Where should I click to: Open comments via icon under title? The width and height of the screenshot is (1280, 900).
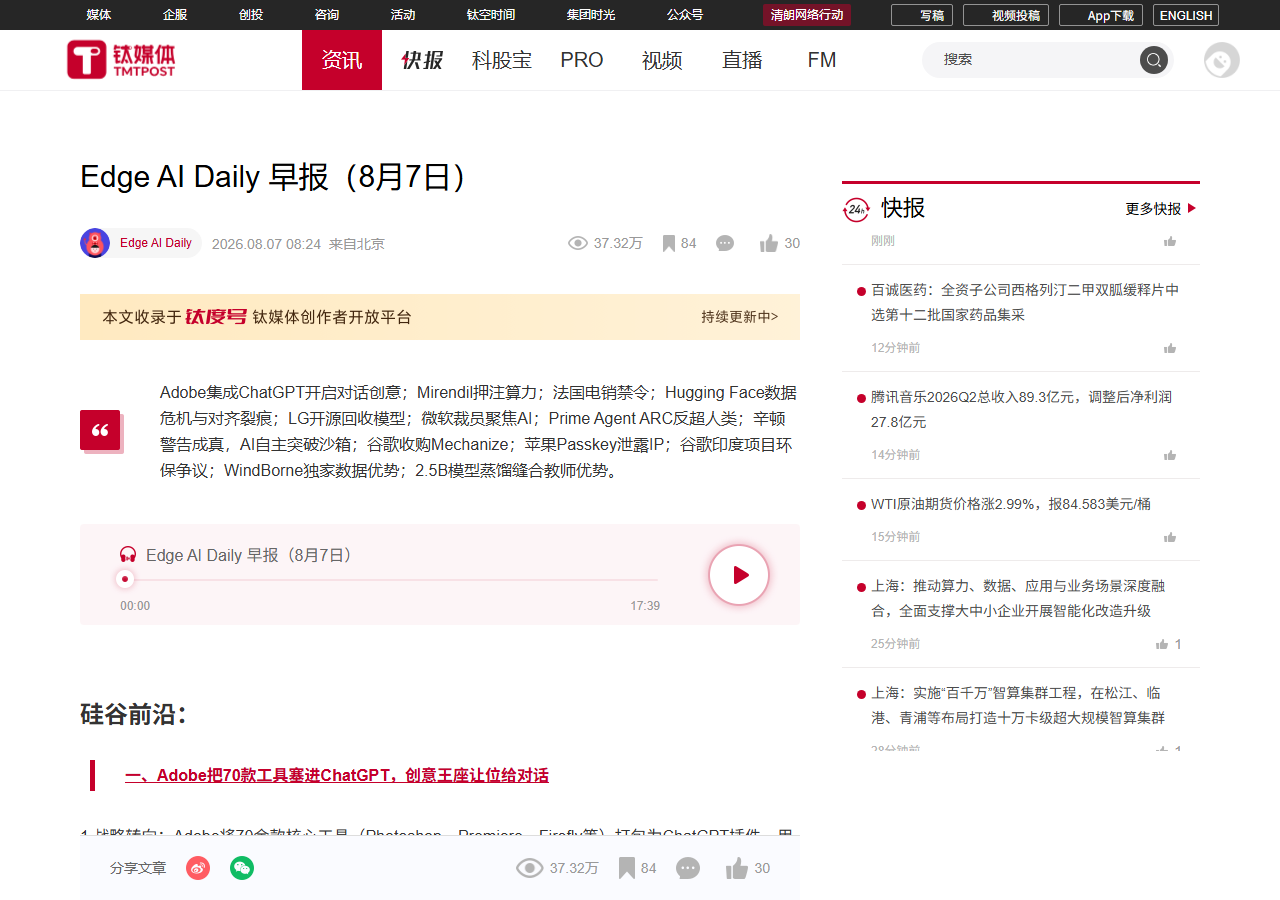click(x=725, y=243)
